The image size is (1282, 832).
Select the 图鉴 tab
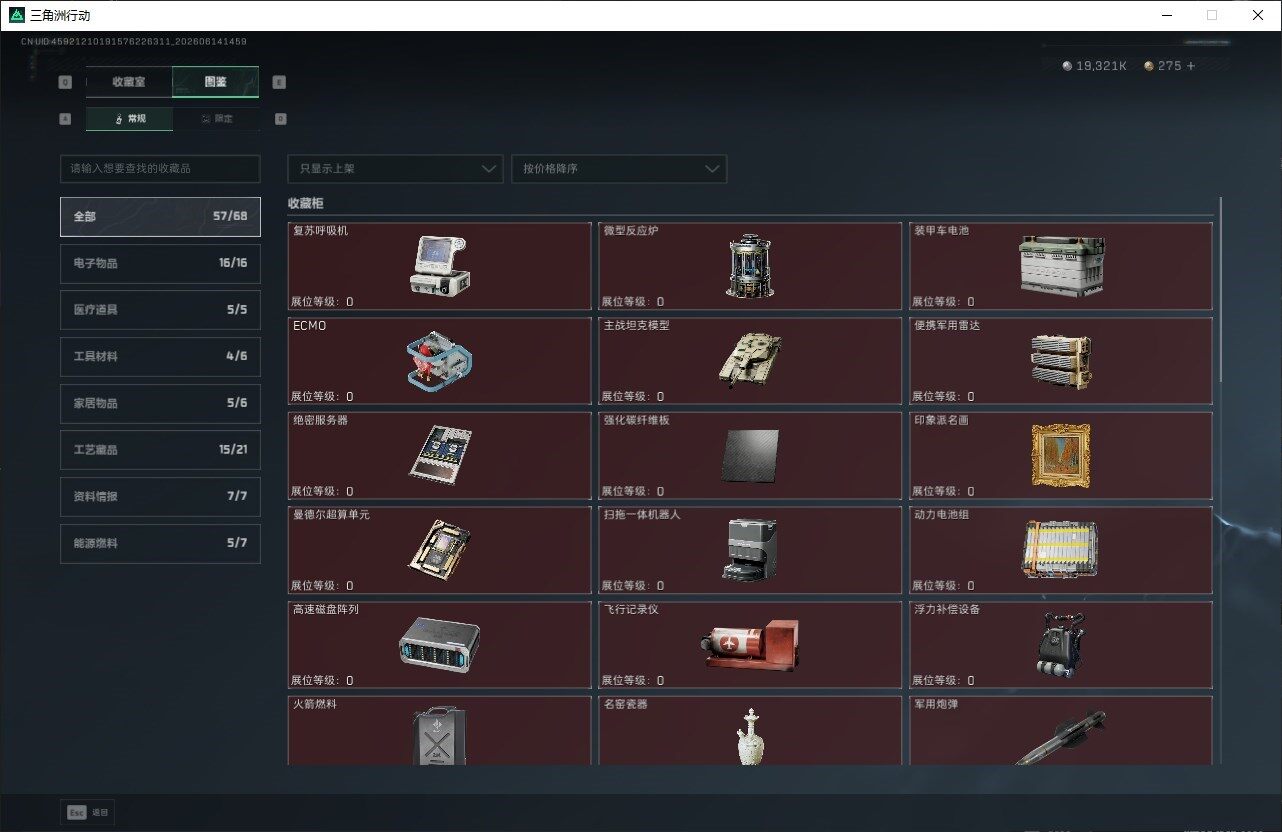(x=215, y=82)
